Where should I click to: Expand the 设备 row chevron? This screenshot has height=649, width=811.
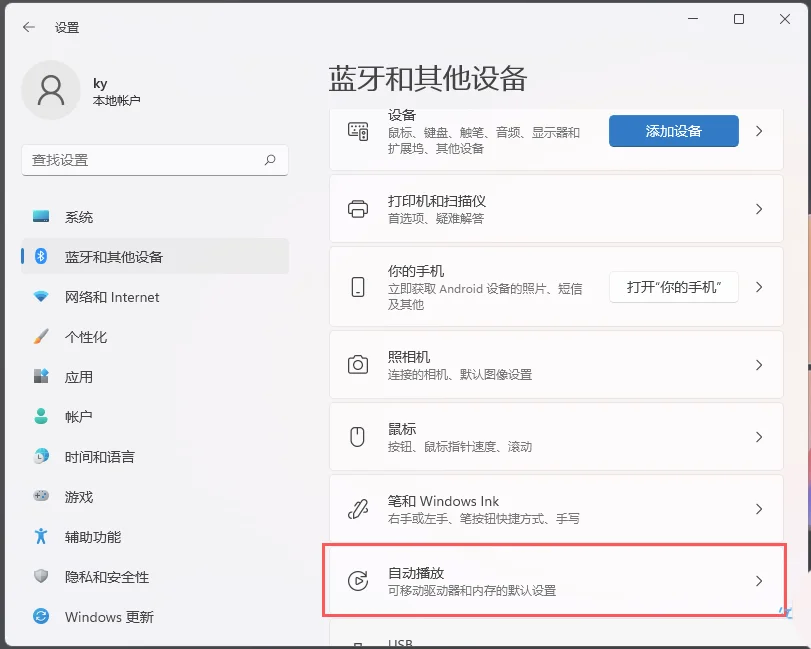[759, 131]
